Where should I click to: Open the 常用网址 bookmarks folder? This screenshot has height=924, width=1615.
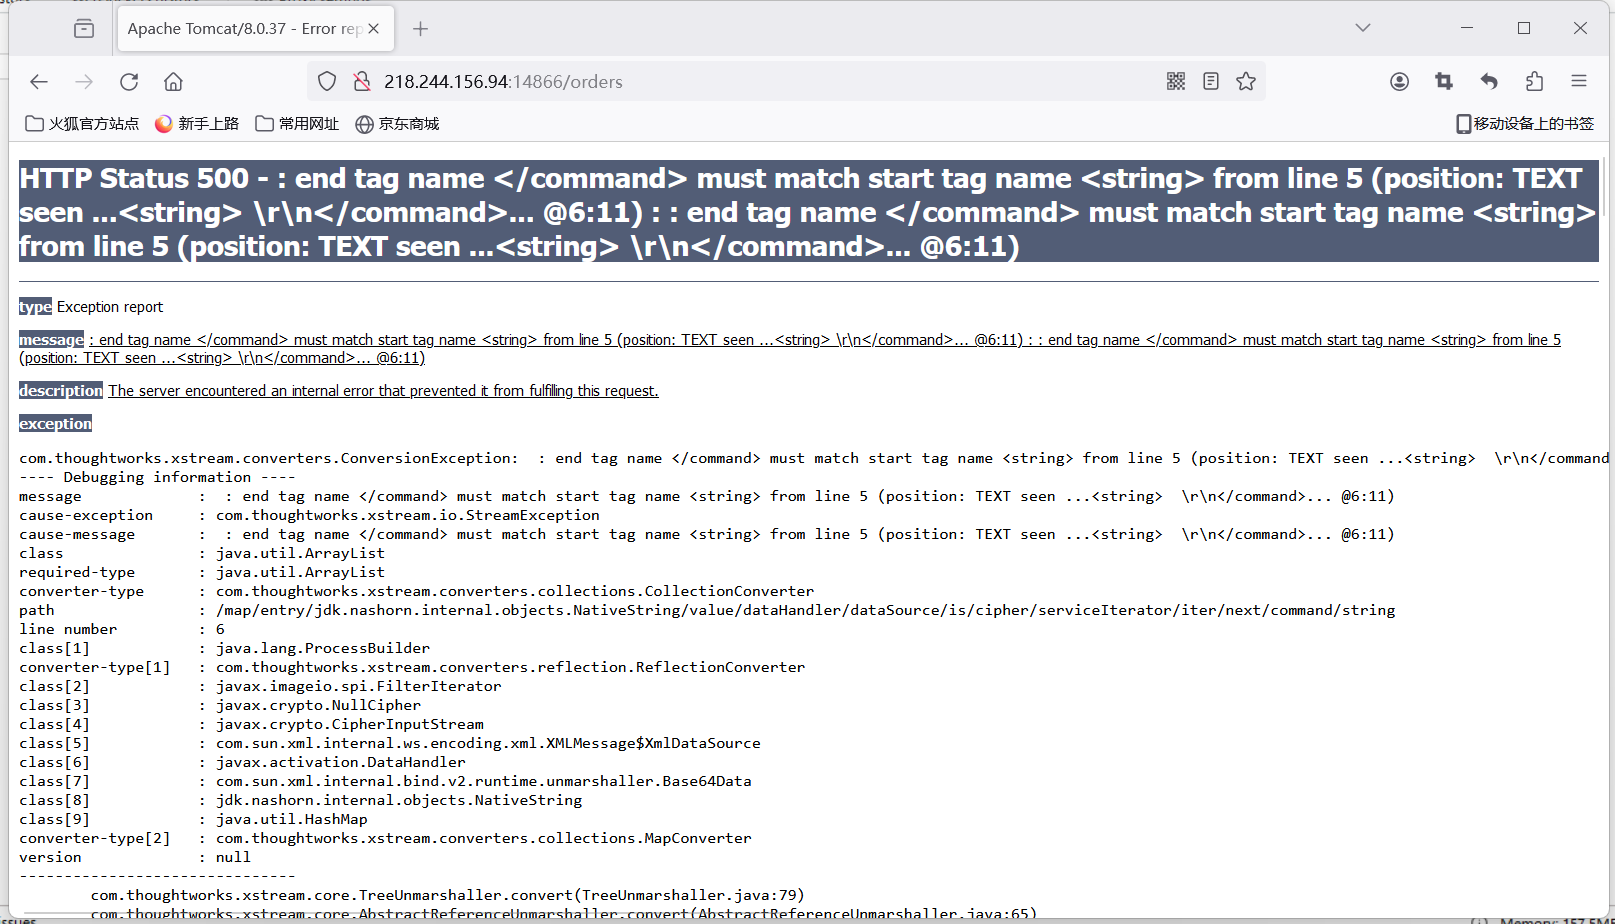298,124
